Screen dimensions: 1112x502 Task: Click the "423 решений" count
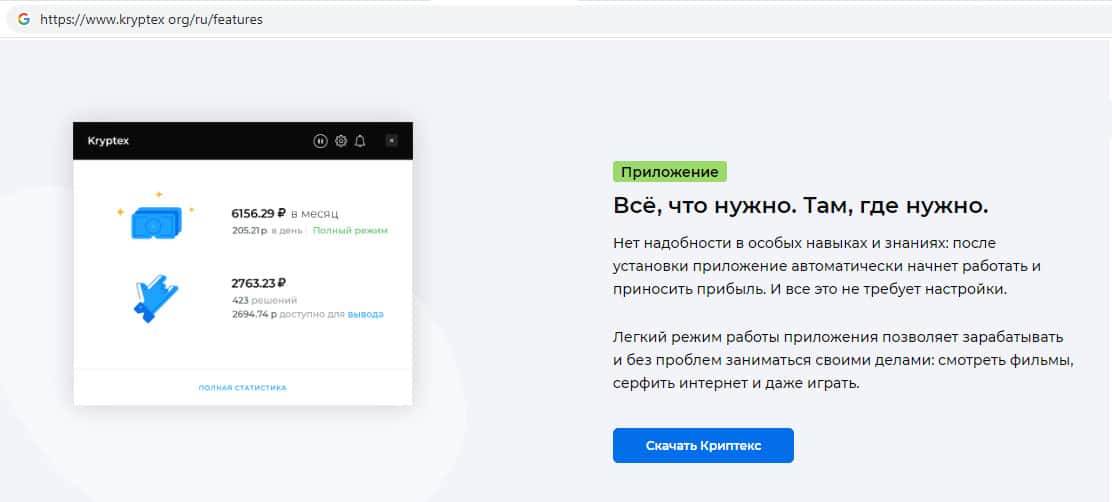(x=265, y=301)
